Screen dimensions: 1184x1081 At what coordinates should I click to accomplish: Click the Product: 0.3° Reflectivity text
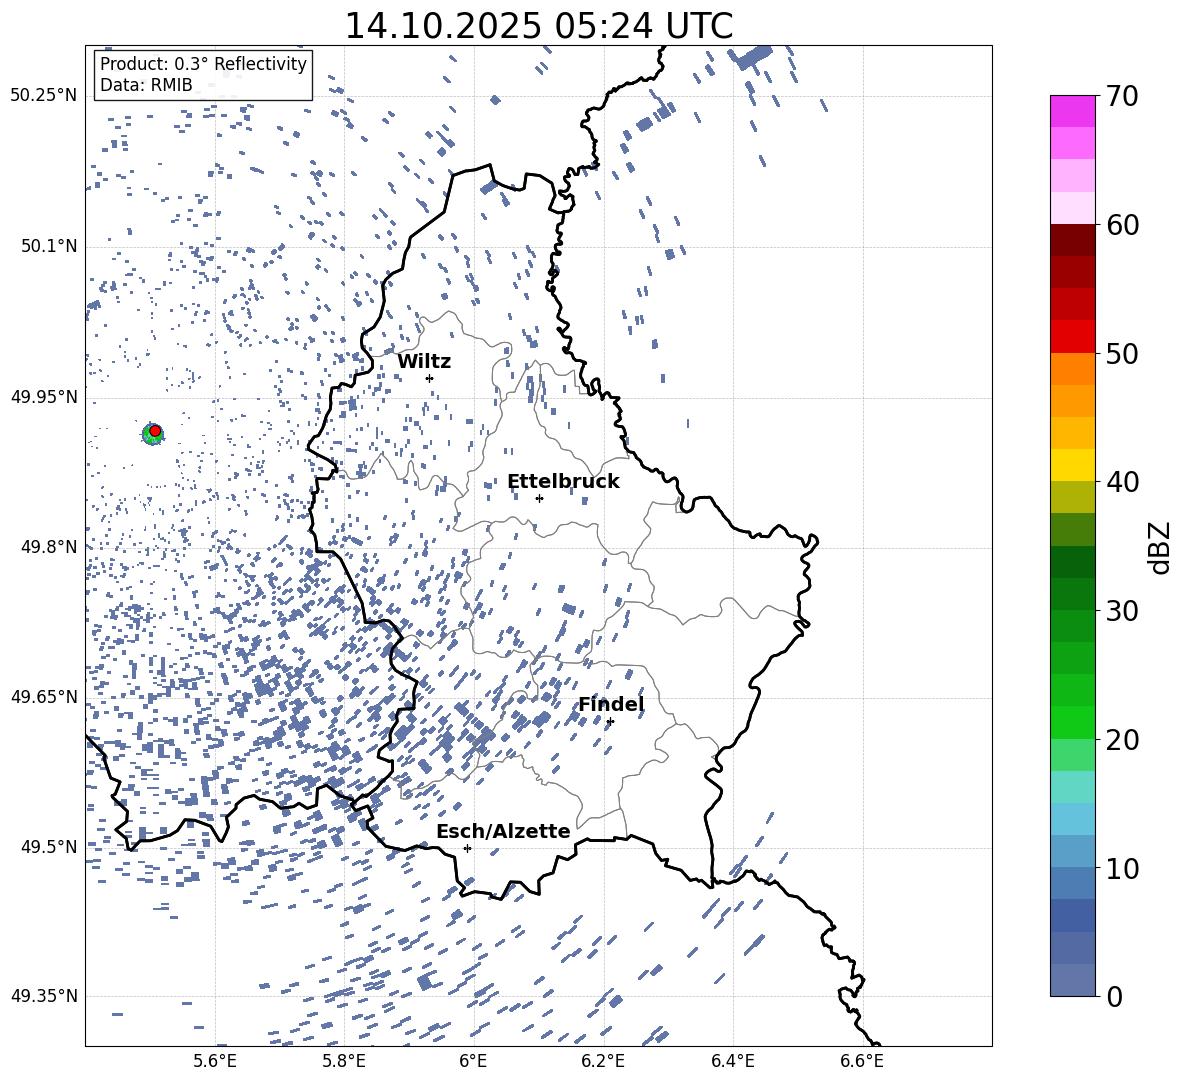(x=203, y=64)
